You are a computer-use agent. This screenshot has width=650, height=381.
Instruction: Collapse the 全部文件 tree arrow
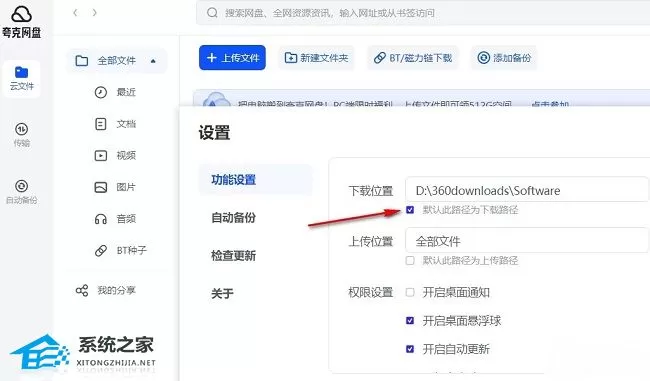tap(153, 61)
